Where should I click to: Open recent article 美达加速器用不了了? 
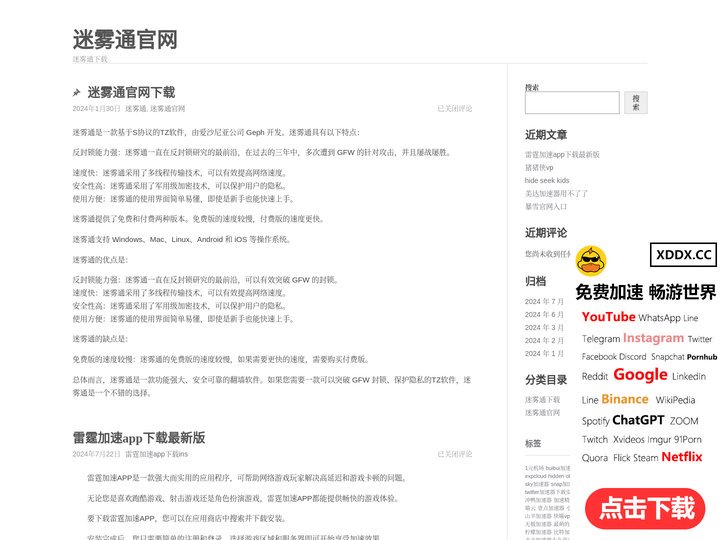(556, 194)
